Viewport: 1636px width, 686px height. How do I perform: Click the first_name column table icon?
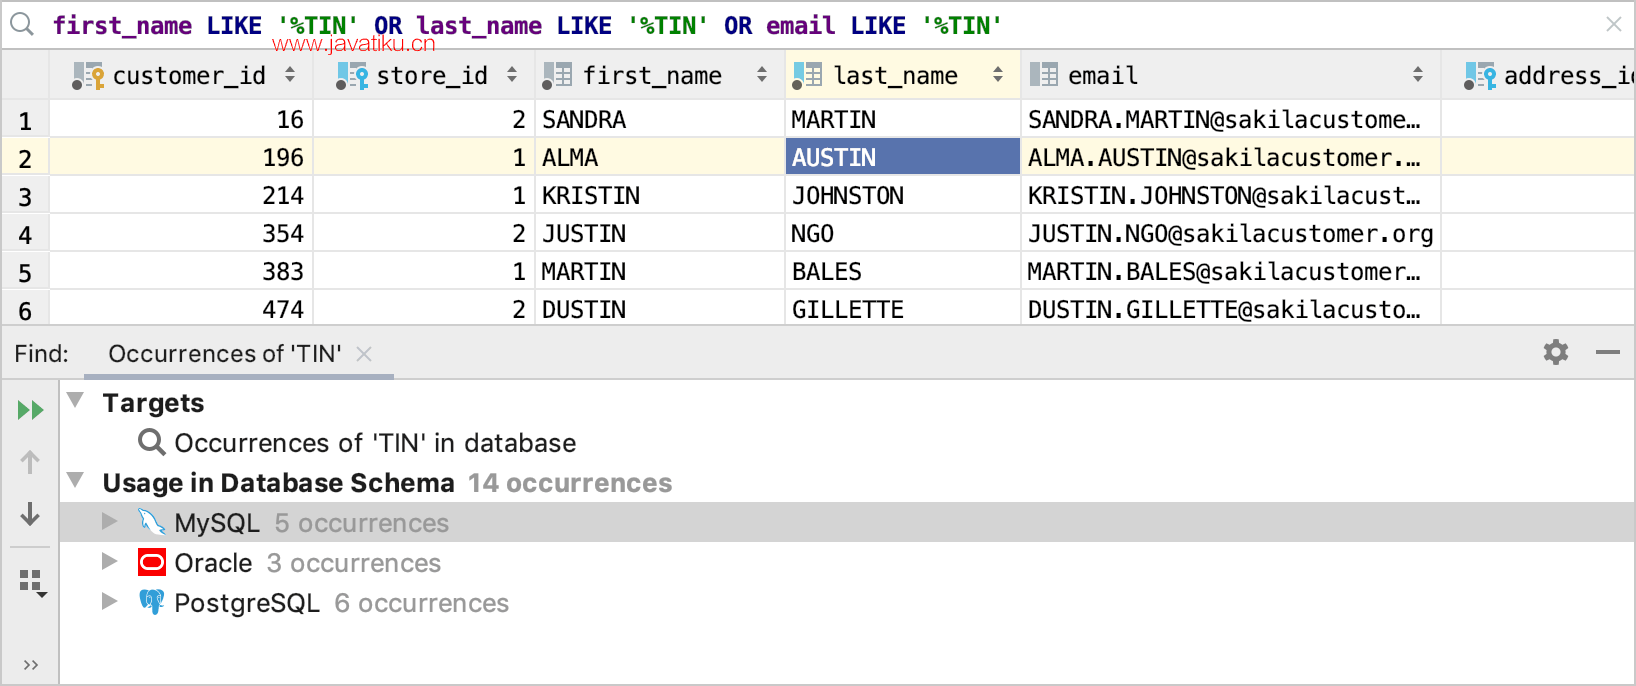tap(557, 76)
